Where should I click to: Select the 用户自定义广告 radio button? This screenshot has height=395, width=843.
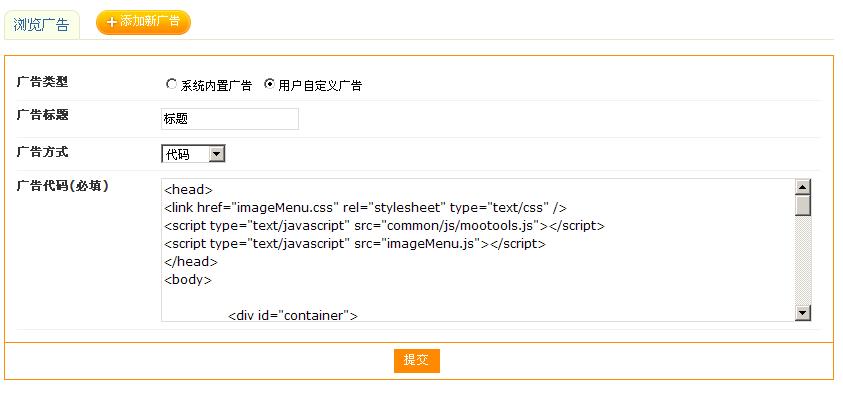(269, 84)
